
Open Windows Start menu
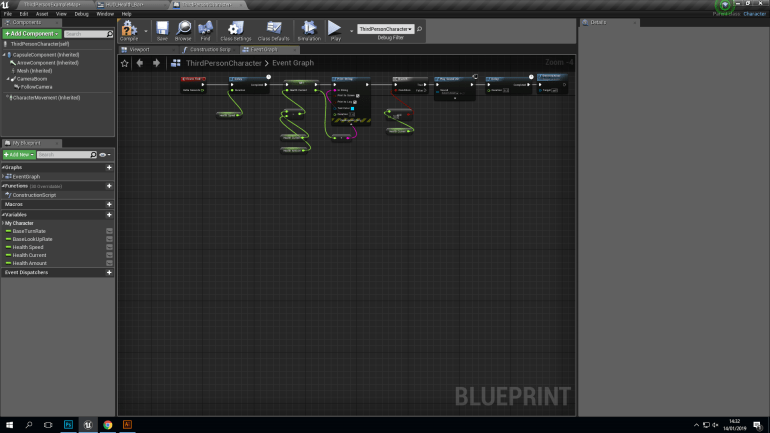tap(9, 425)
